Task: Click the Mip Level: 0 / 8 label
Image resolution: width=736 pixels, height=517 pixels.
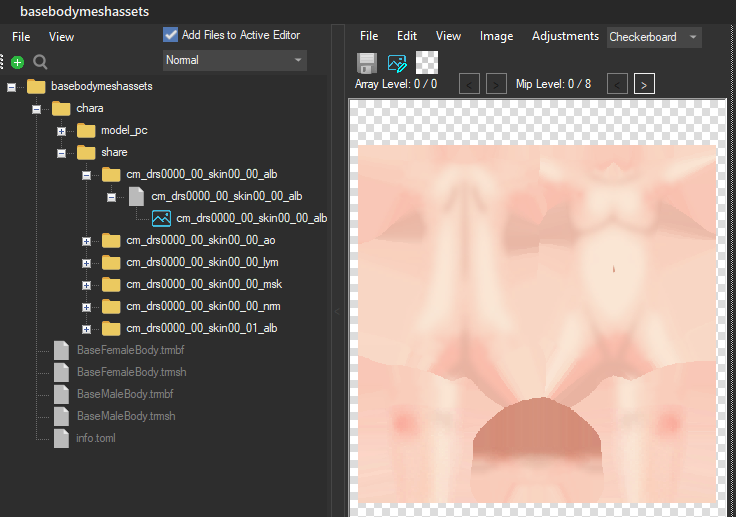Action: tap(553, 84)
